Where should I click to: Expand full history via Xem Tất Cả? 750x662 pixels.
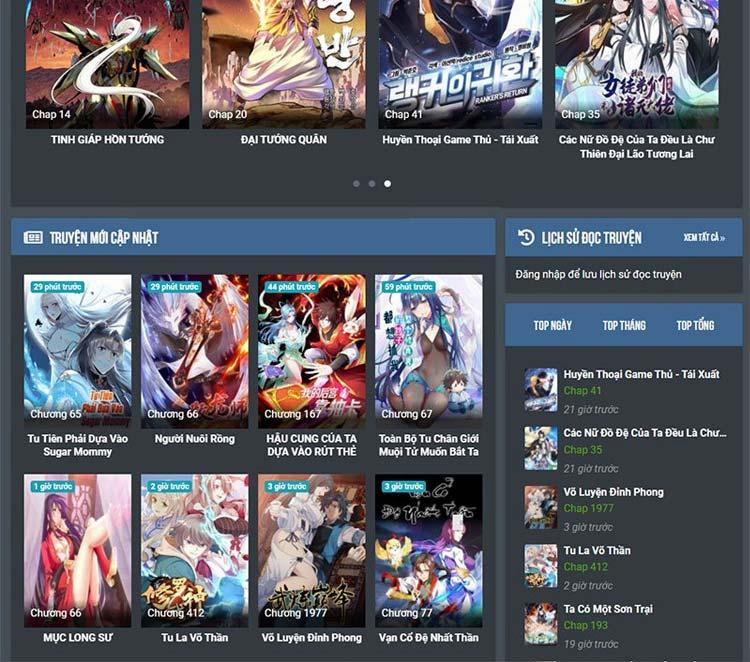(704, 238)
